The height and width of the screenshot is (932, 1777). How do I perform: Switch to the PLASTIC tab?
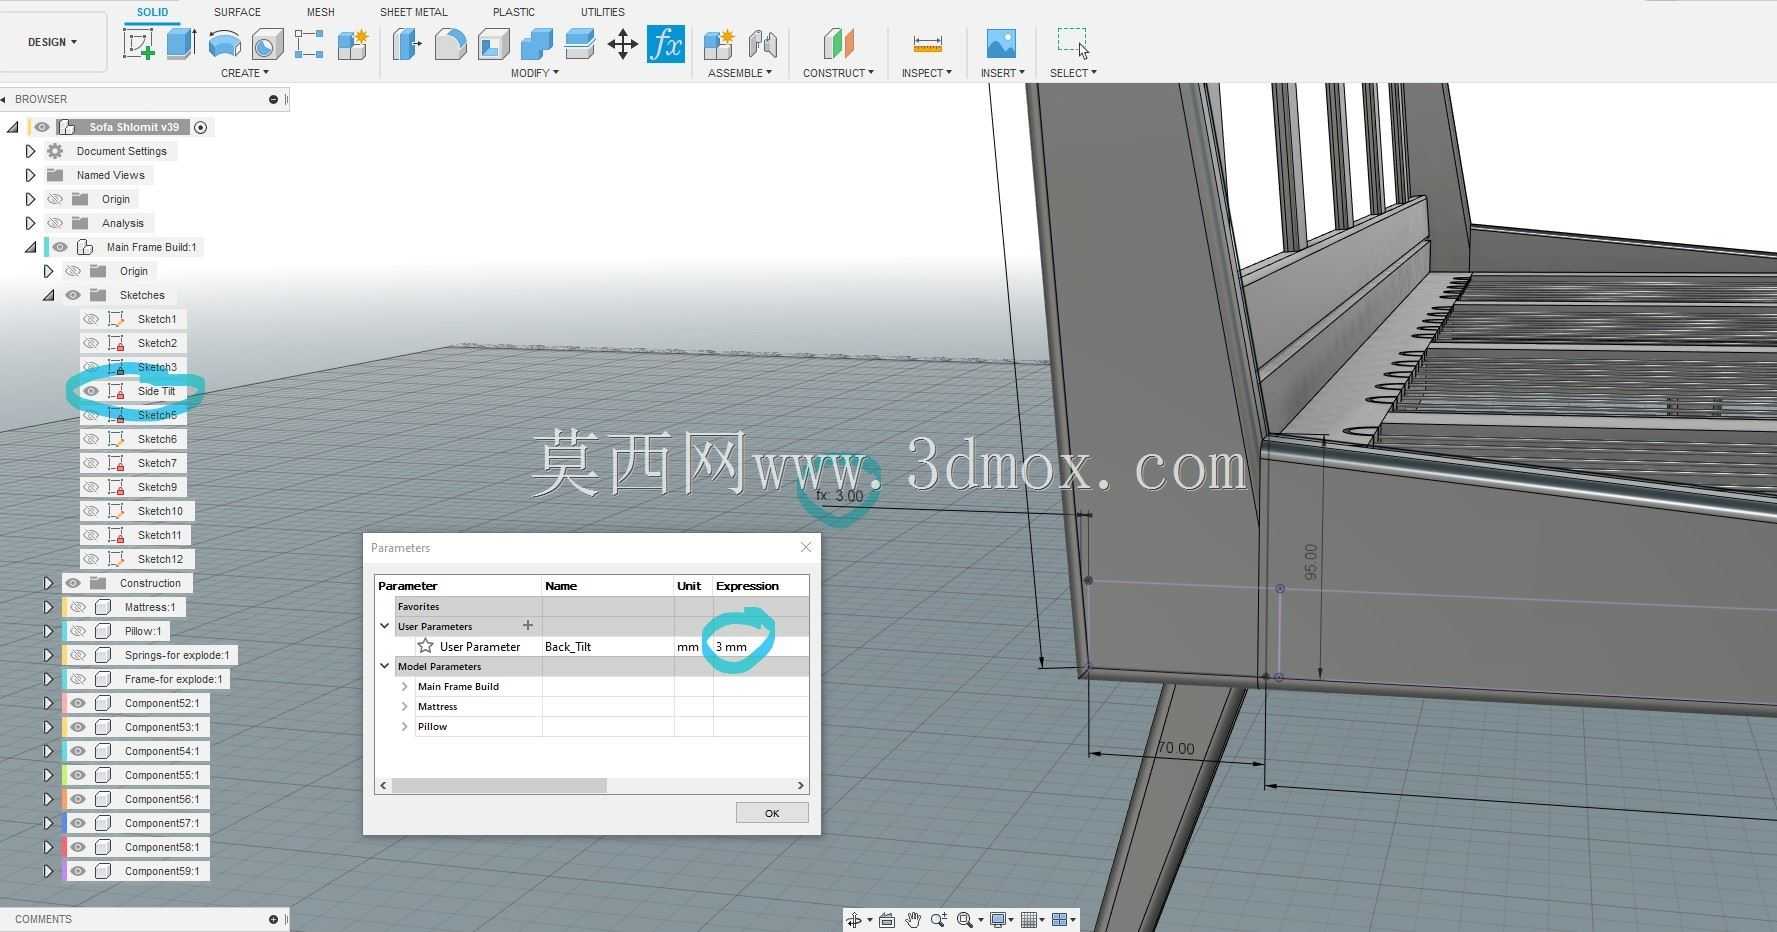(514, 12)
